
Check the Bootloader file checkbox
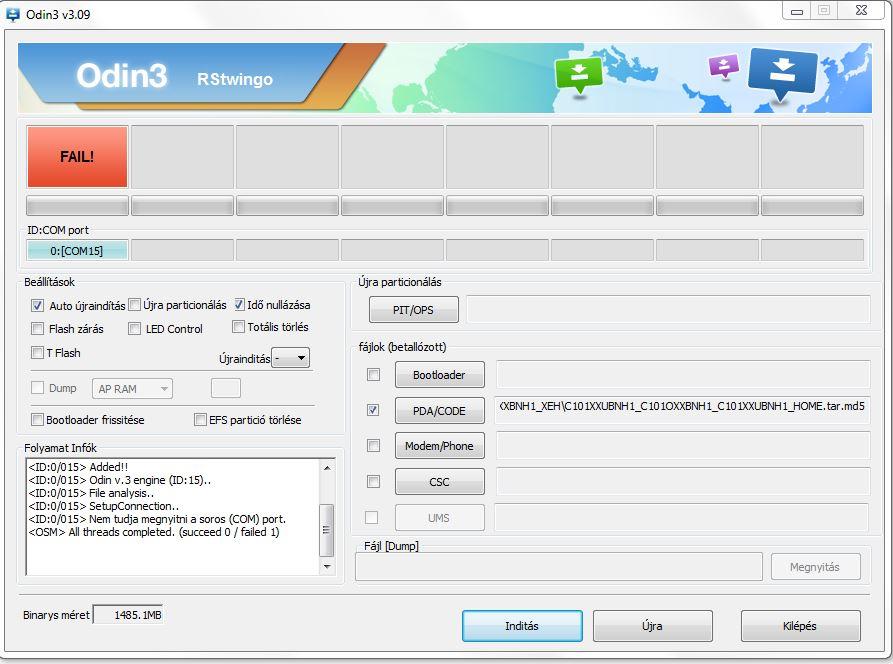pyautogui.click(x=374, y=375)
